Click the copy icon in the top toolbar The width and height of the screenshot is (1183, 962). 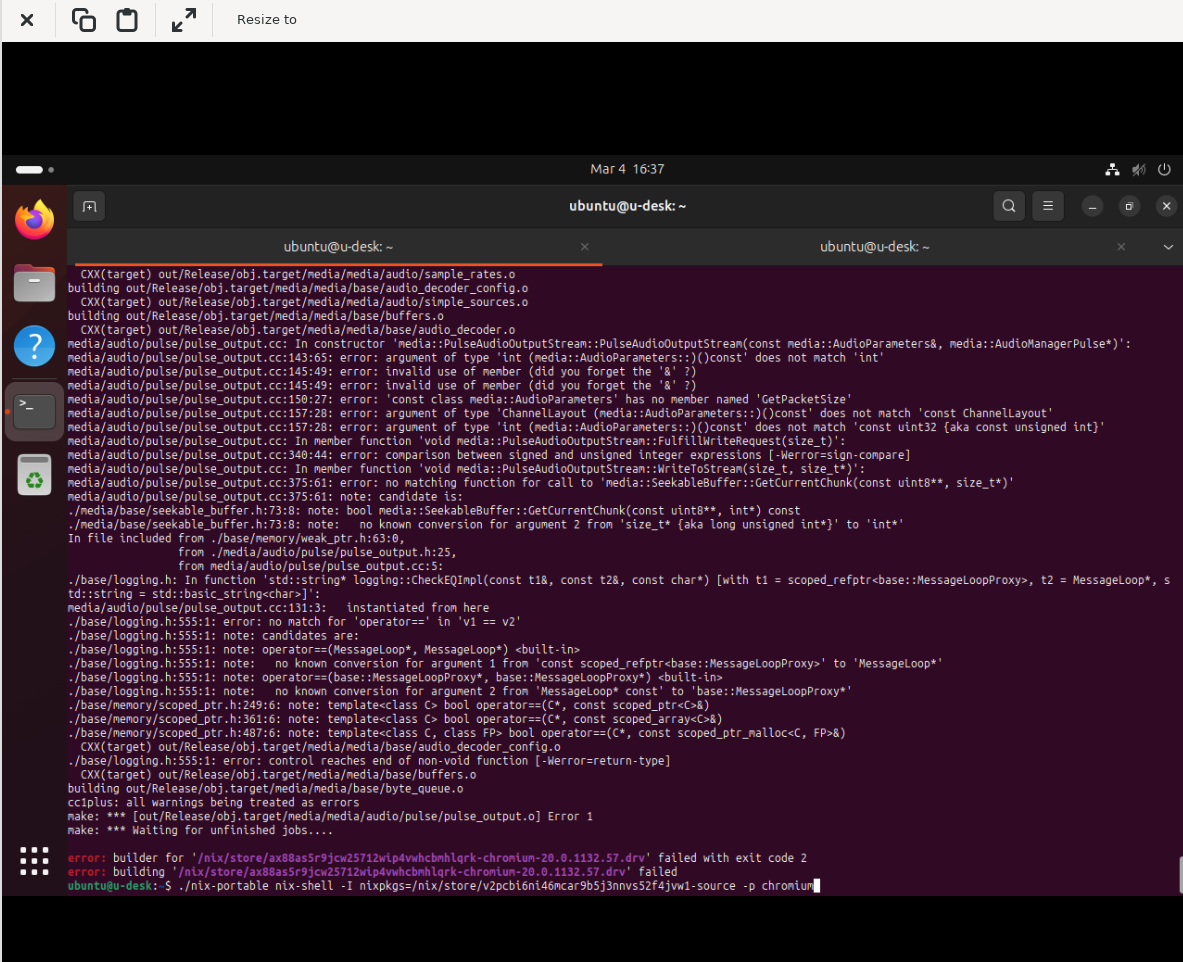83,20
